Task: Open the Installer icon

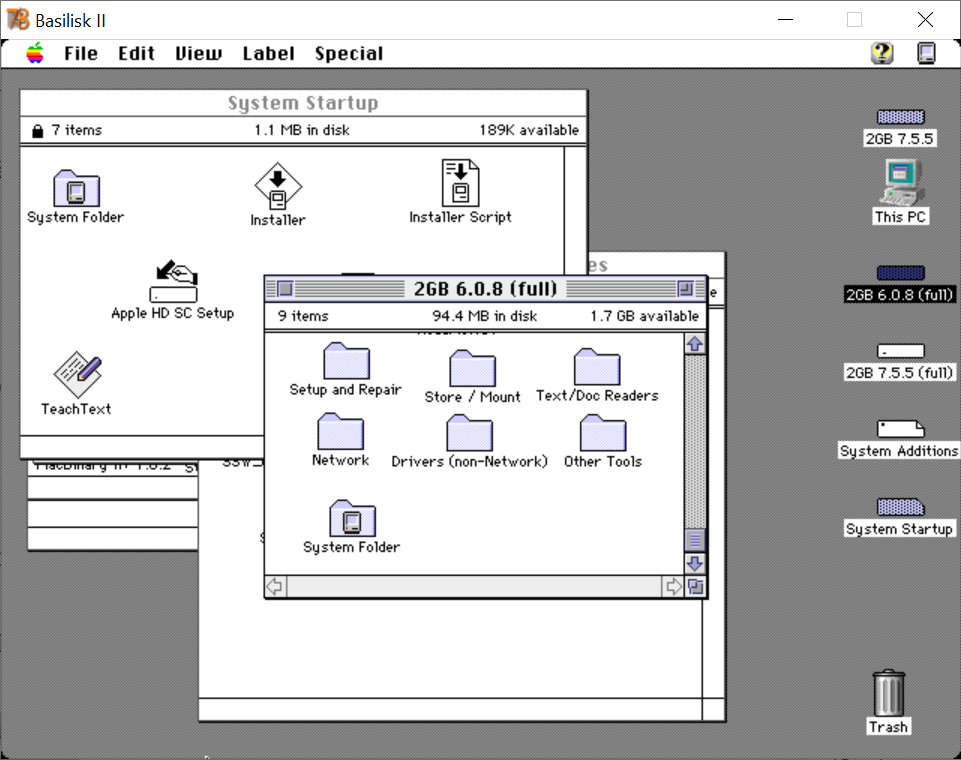Action: [x=277, y=185]
